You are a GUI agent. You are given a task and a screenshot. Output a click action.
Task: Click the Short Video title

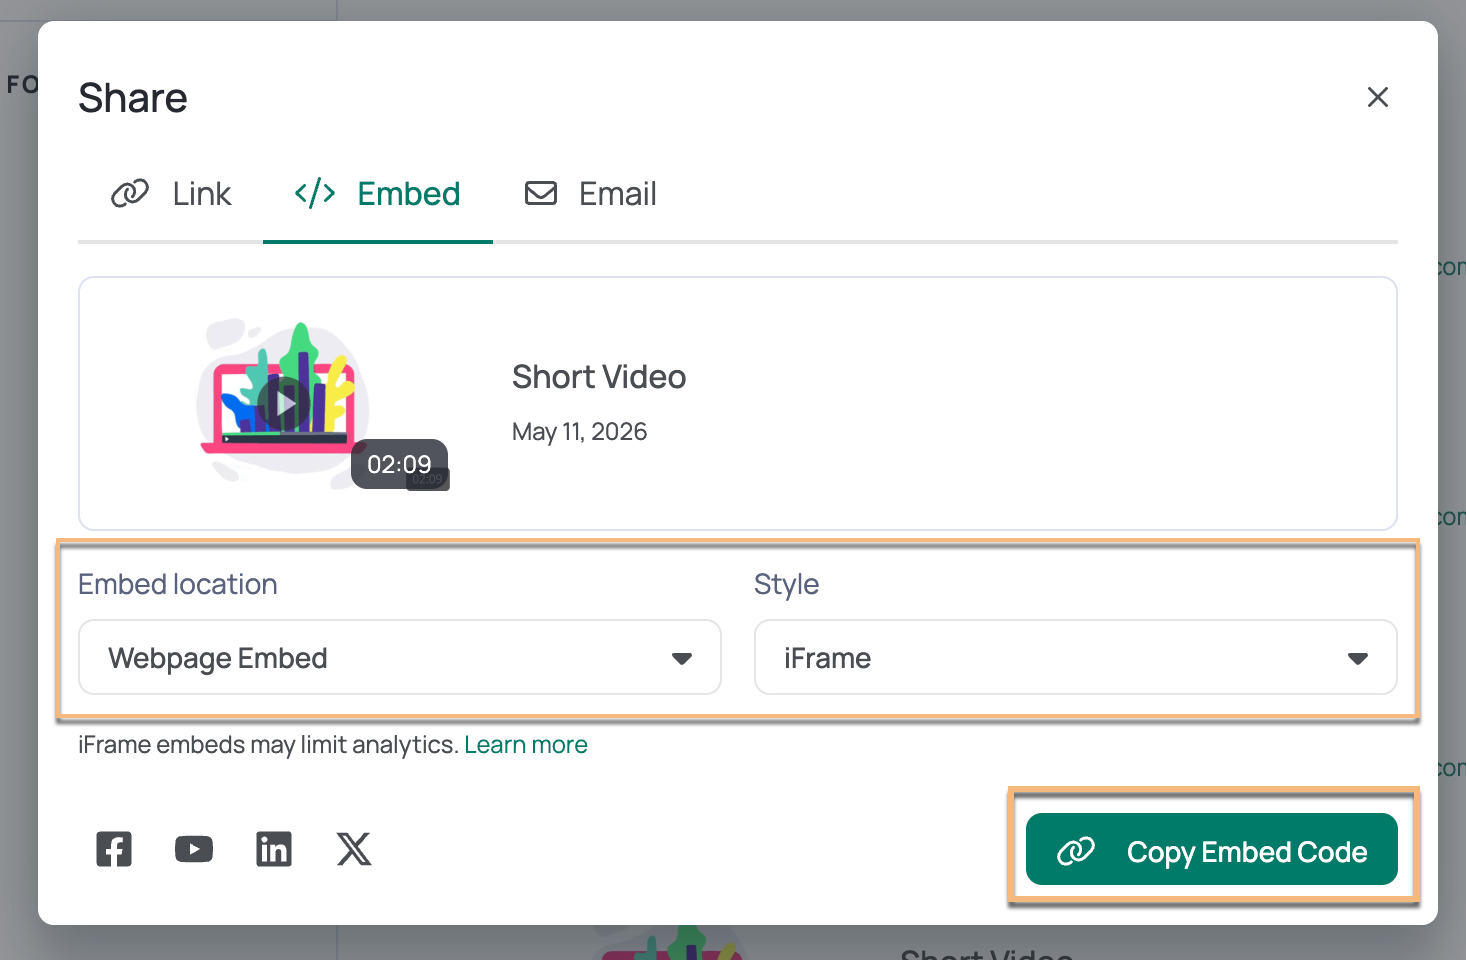[599, 377]
